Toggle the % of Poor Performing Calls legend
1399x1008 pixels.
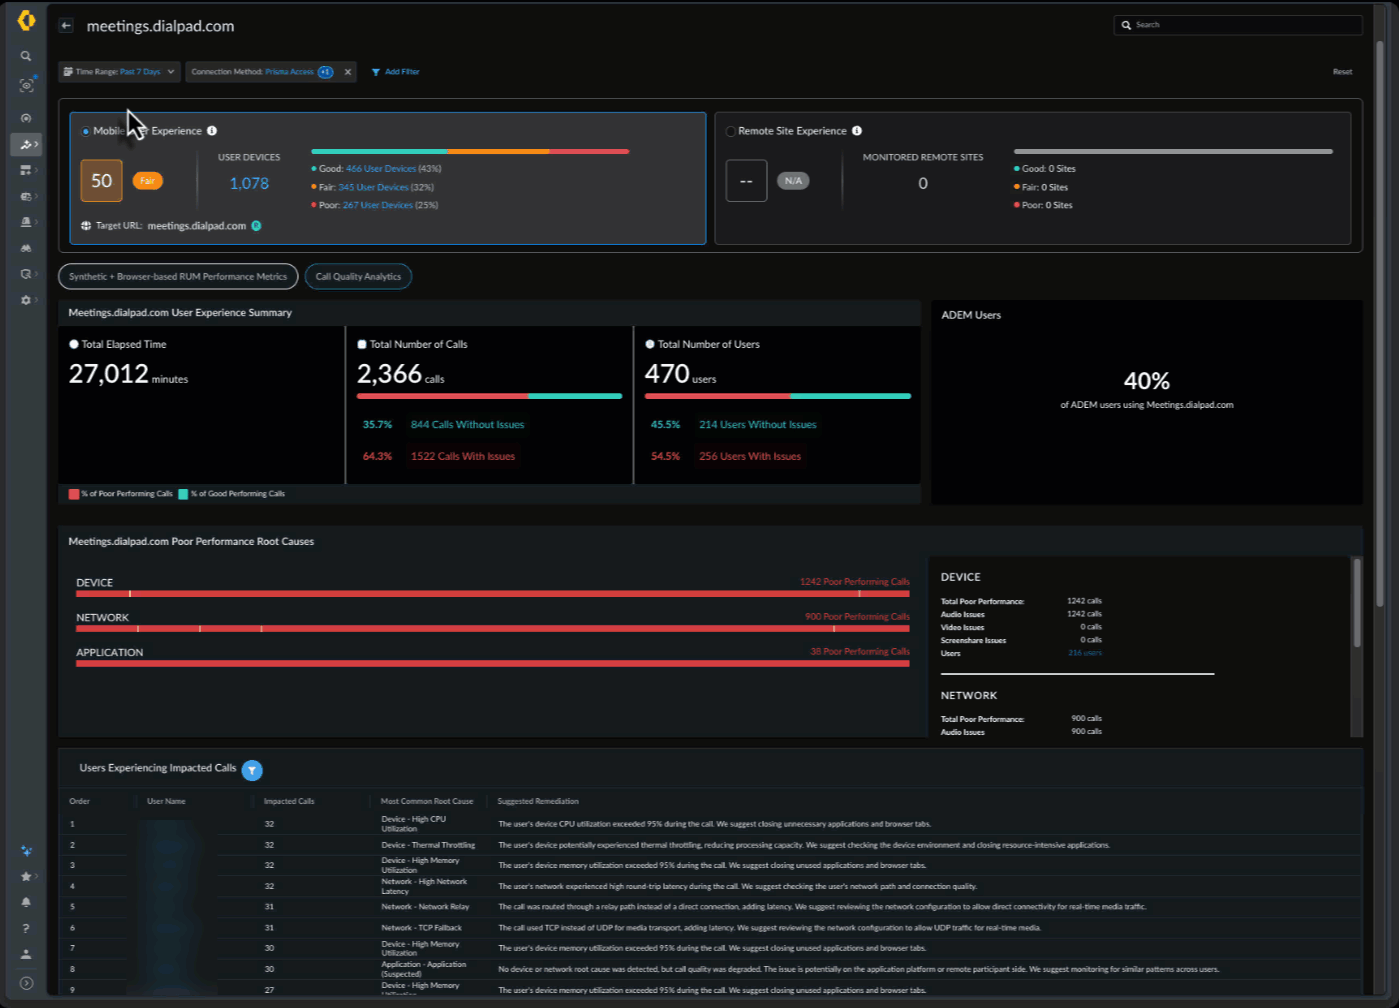coord(121,494)
